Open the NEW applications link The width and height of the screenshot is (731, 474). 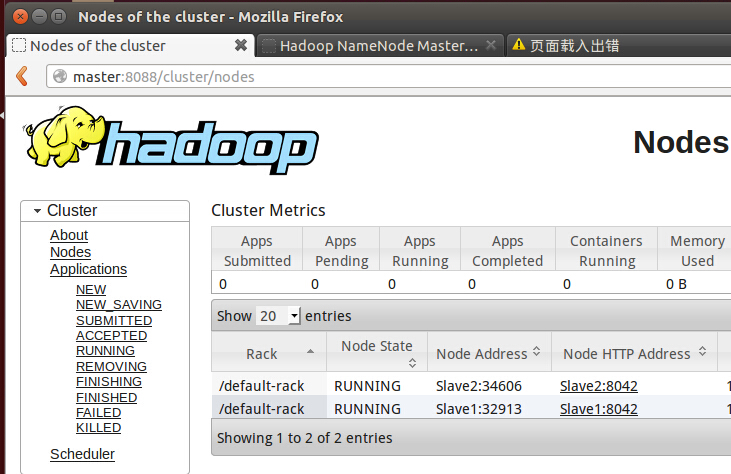click(x=91, y=289)
